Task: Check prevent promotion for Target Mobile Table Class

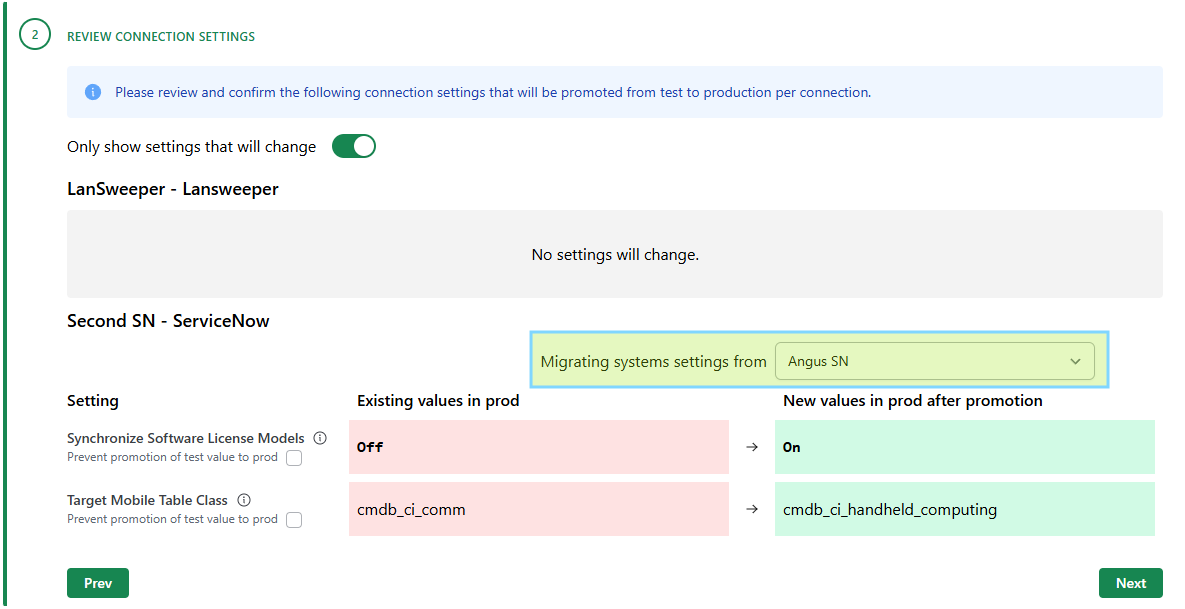Action: click(294, 520)
